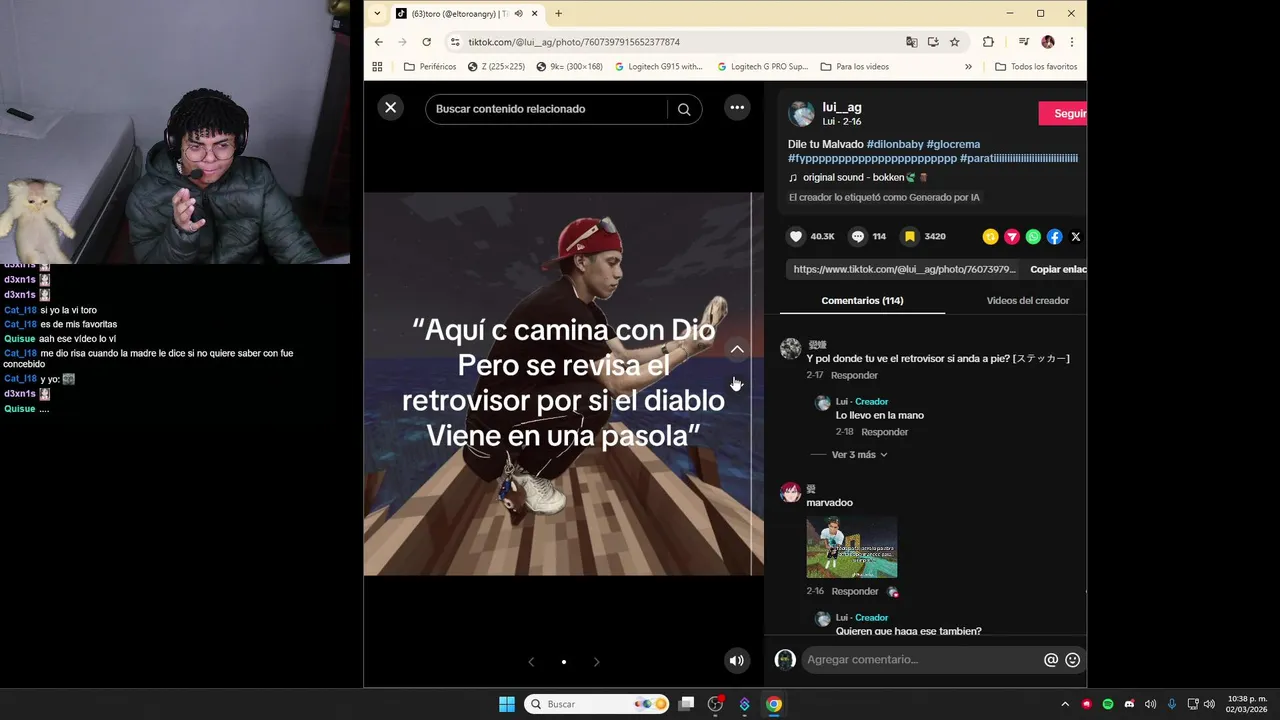Open Todos los favoritos folder
This screenshot has height=720, width=1280.
point(1036,67)
